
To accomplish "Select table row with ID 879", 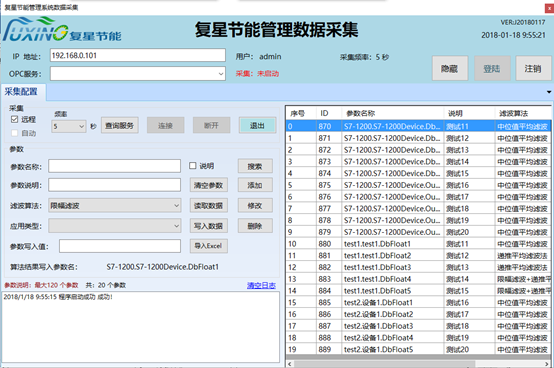I will [x=418, y=232].
